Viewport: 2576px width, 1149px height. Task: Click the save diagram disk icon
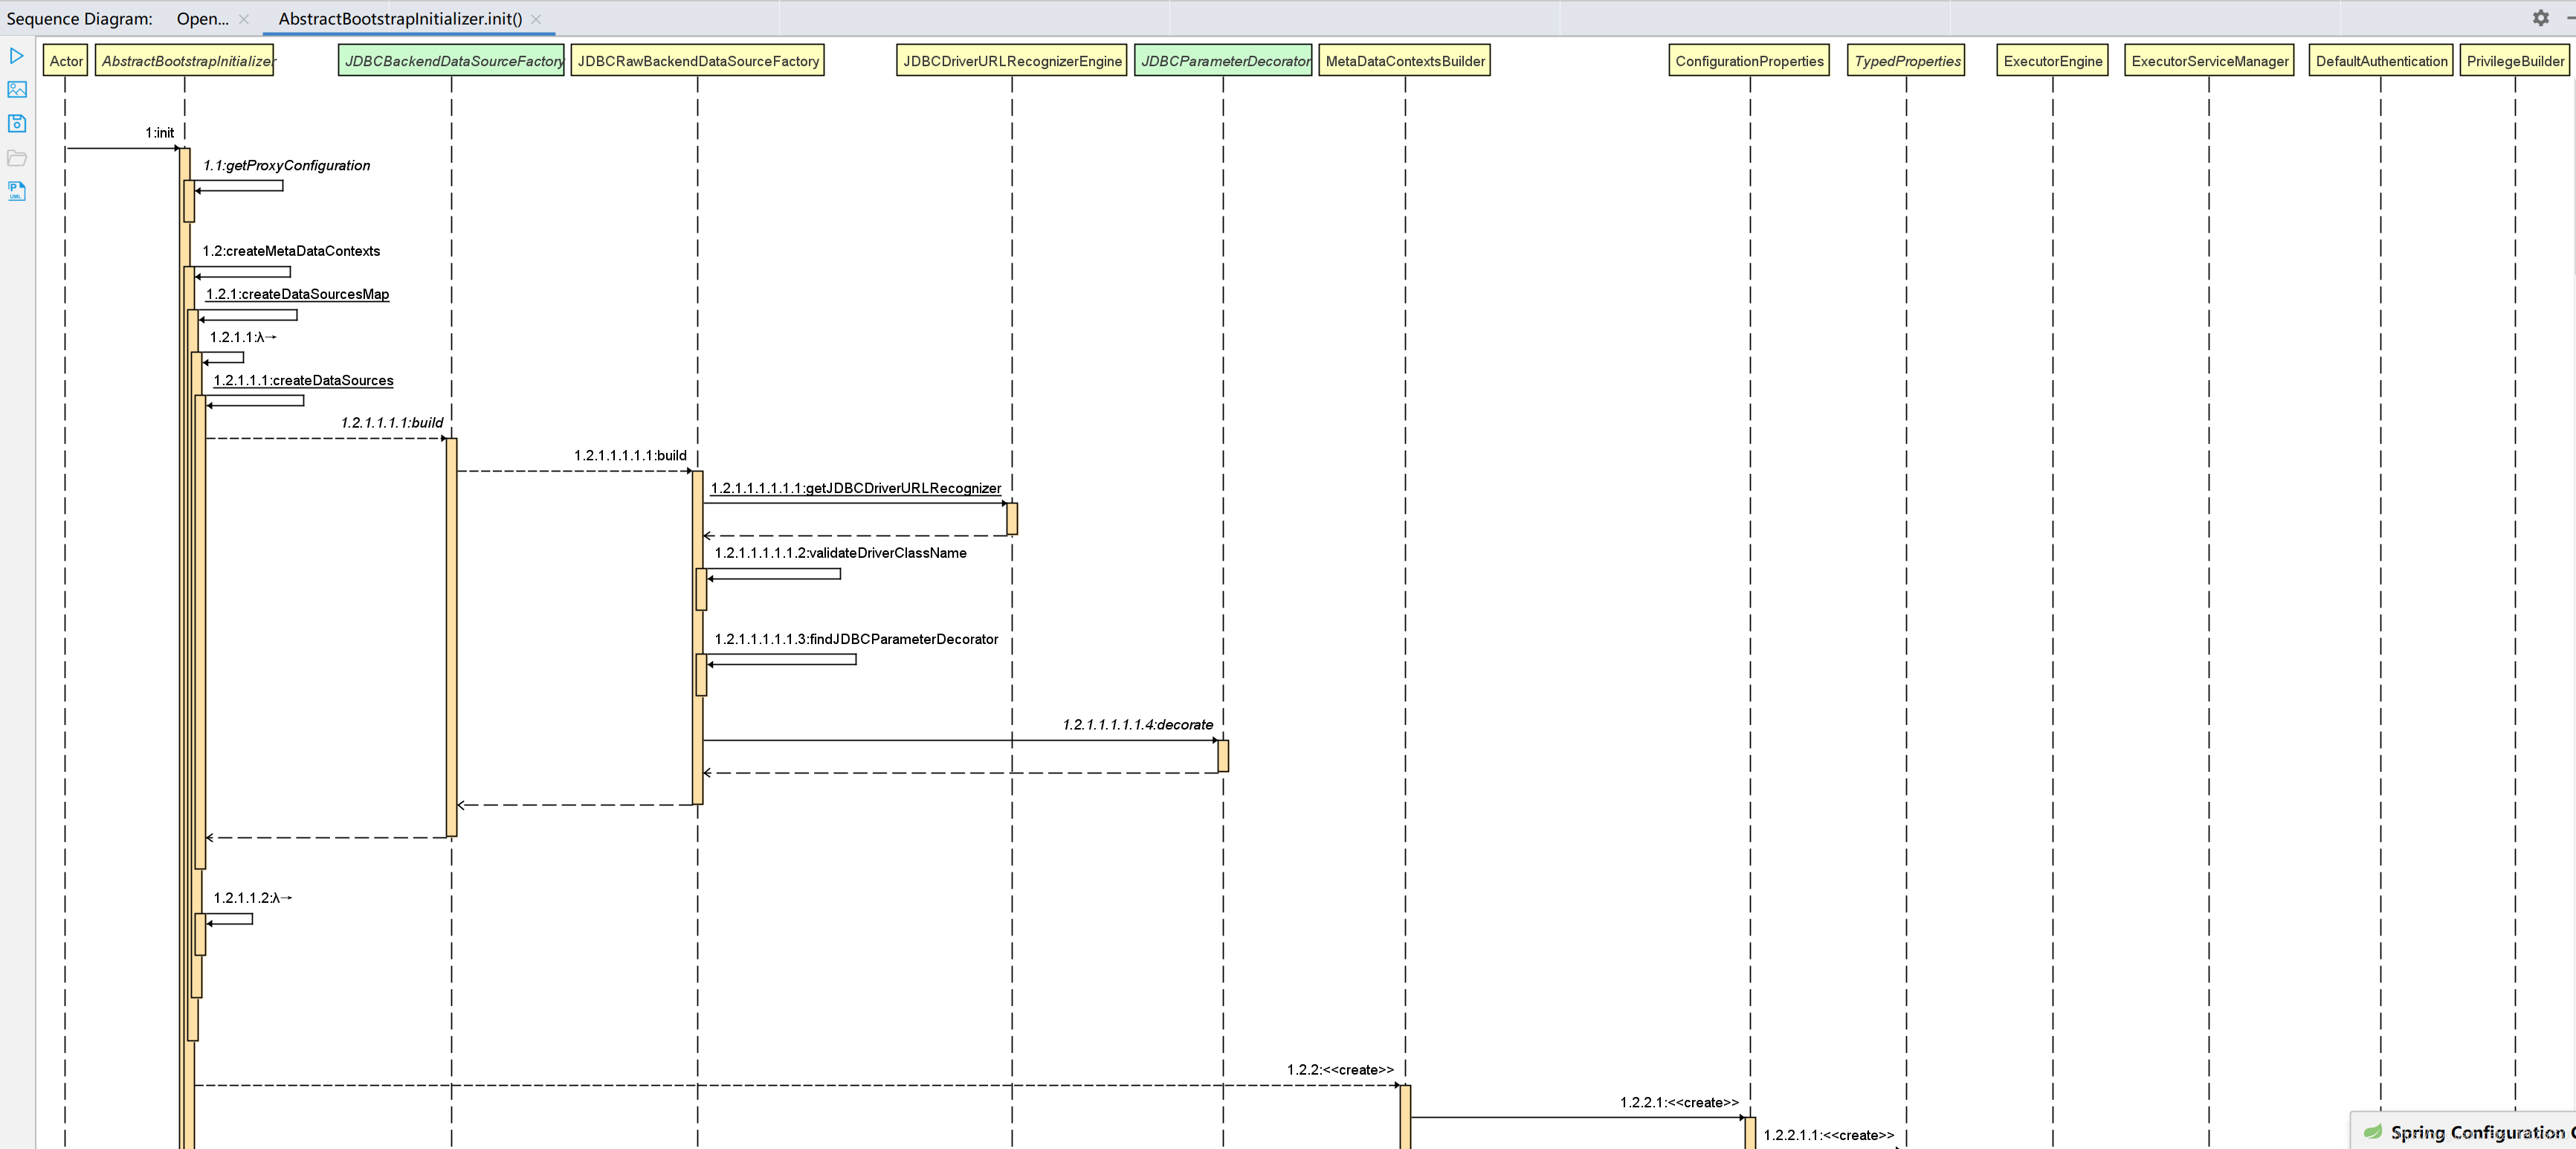(x=17, y=124)
